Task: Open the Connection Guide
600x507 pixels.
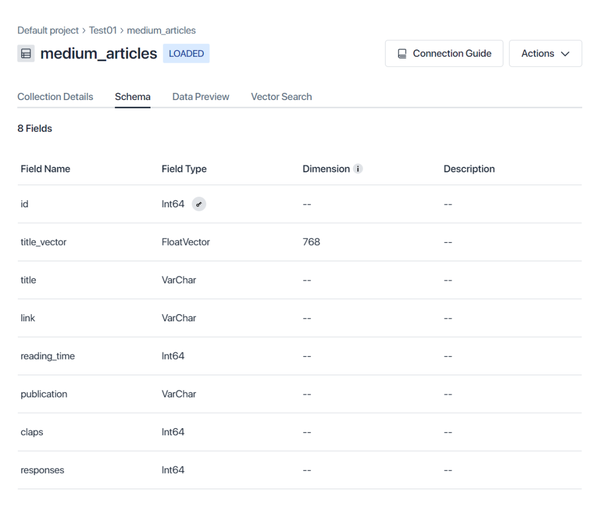Action: pos(444,54)
